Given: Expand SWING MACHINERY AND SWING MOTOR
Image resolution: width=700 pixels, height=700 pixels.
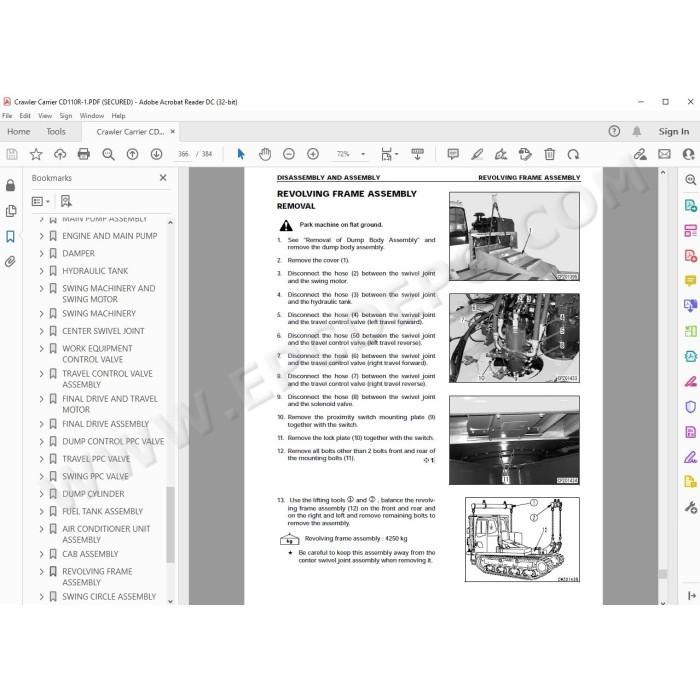Looking at the screenshot, I should [42, 289].
